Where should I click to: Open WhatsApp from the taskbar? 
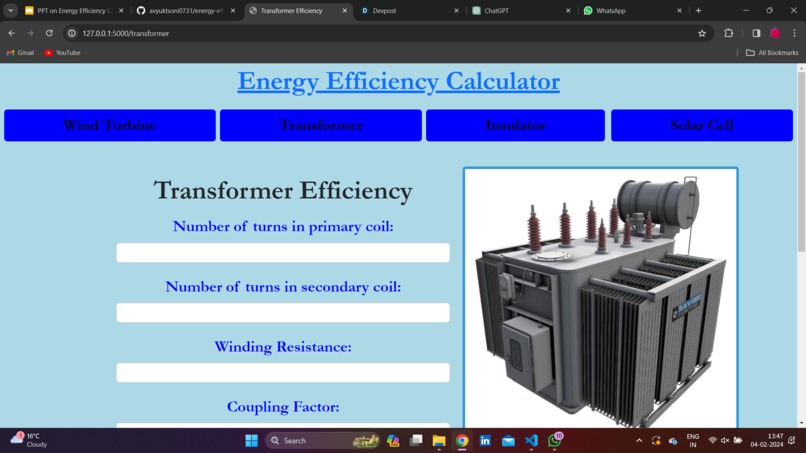coord(555,441)
